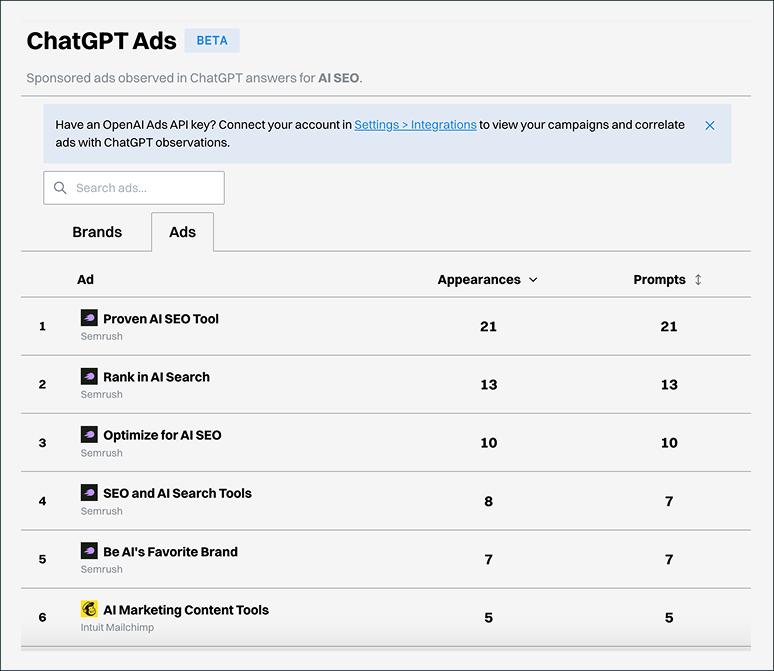Click Semrush logo beside Be AI's Favorite Brand
774x671 pixels.
89,551
